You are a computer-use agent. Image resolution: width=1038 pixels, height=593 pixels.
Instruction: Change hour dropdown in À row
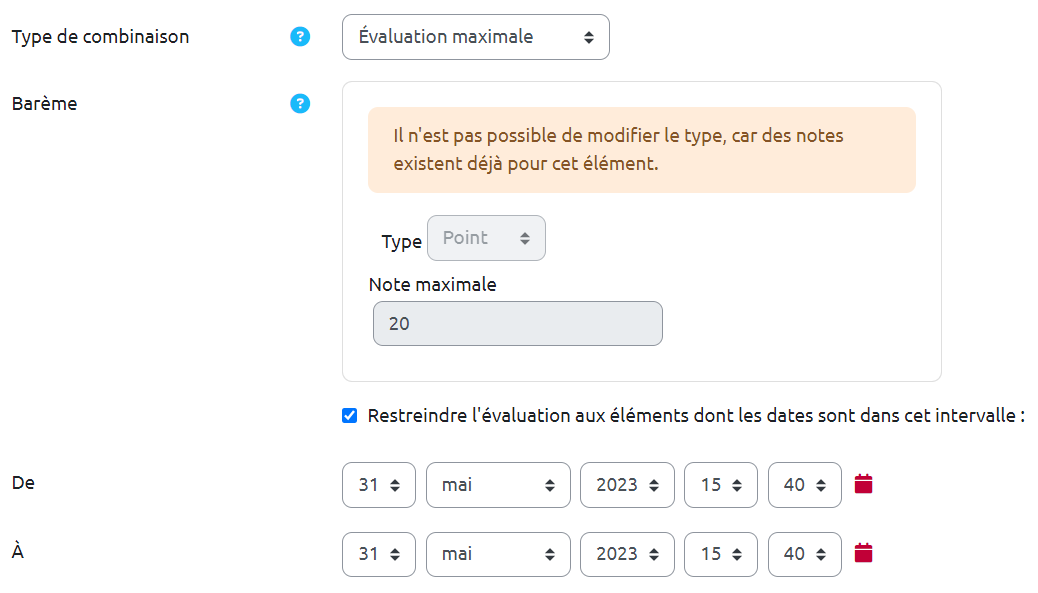pos(721,553)
